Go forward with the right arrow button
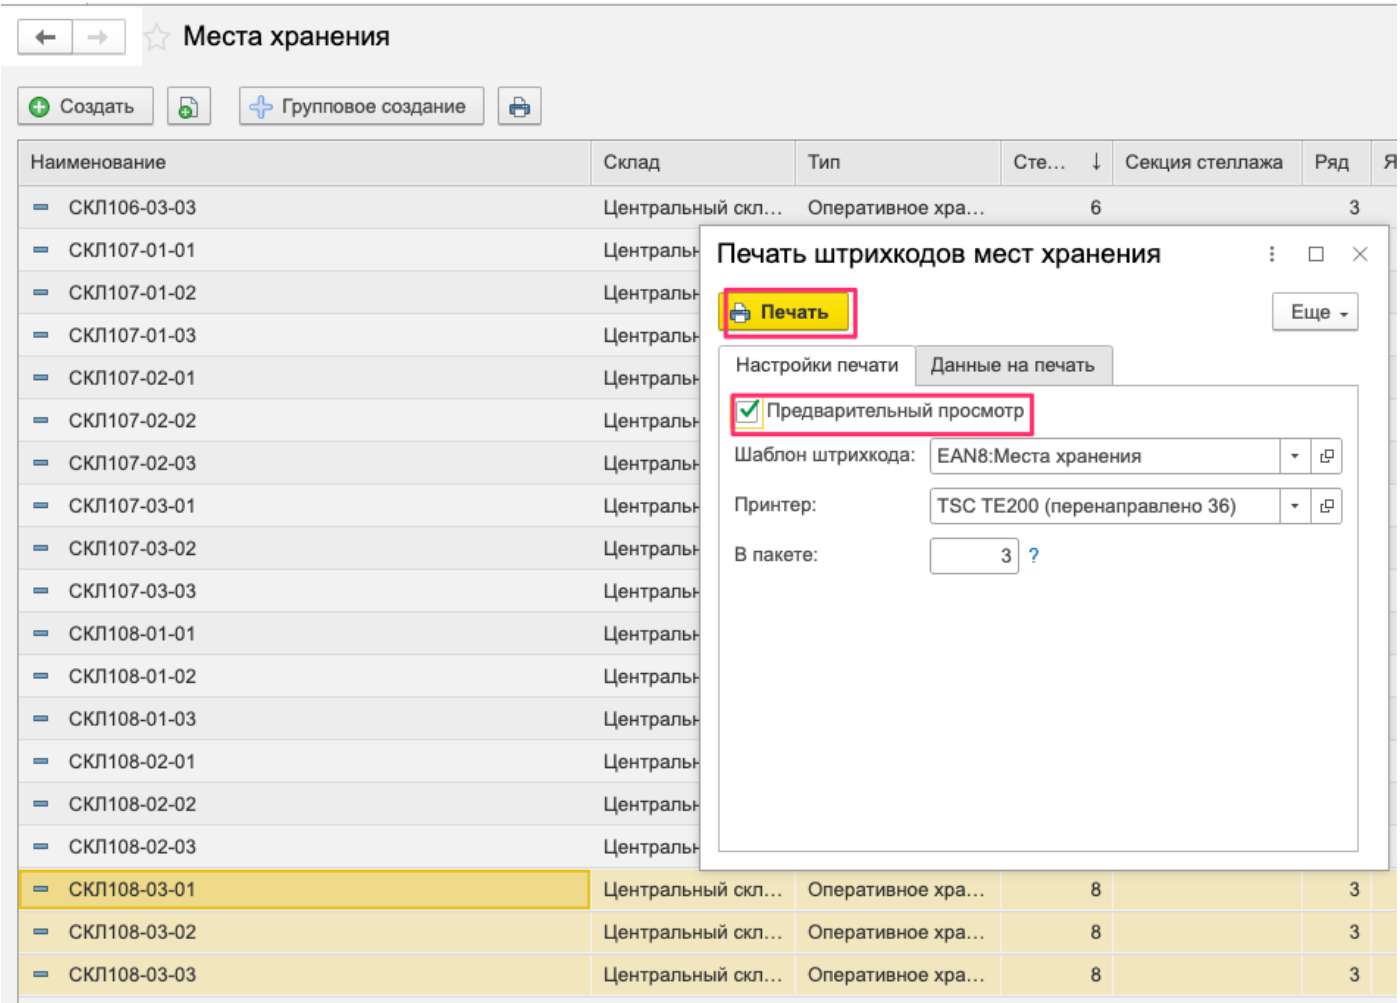1400x1003 pixels. 98,37
